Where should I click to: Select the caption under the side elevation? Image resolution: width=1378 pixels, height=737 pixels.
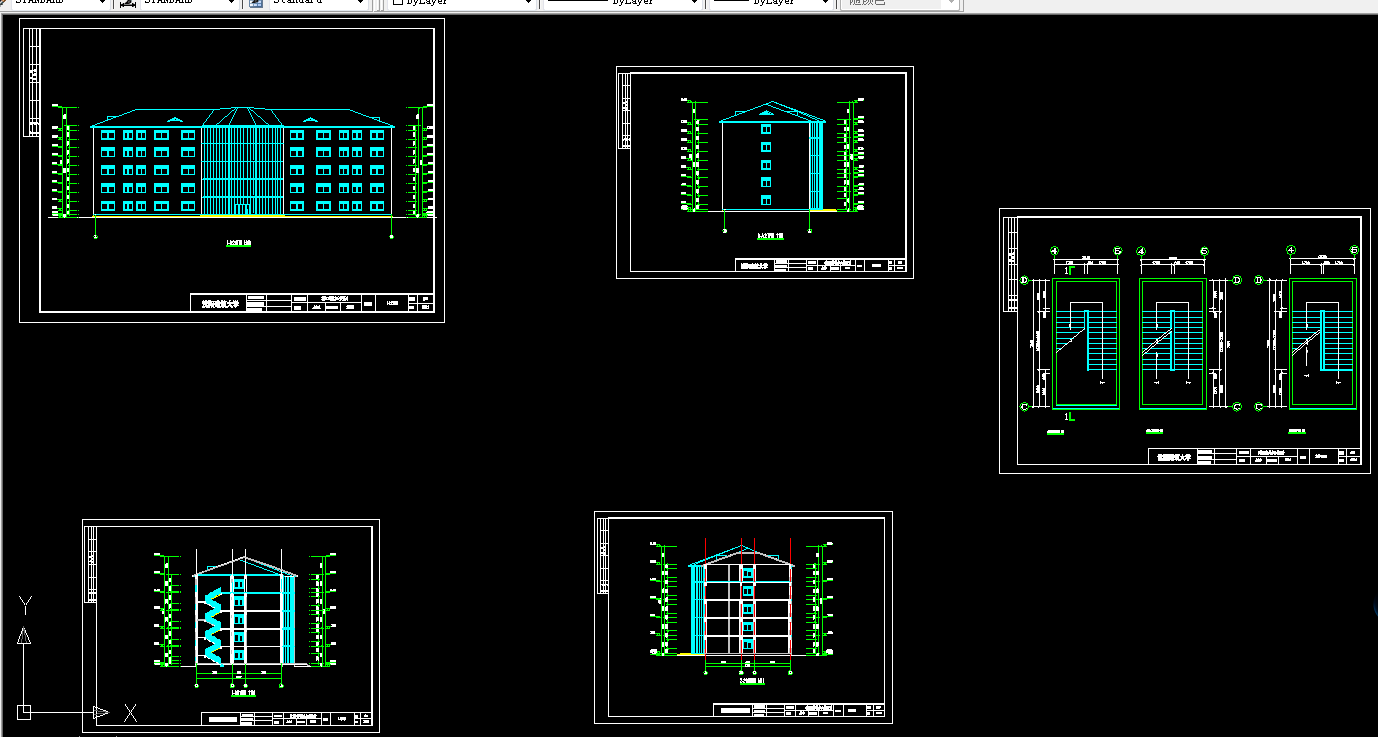point(770,236)
